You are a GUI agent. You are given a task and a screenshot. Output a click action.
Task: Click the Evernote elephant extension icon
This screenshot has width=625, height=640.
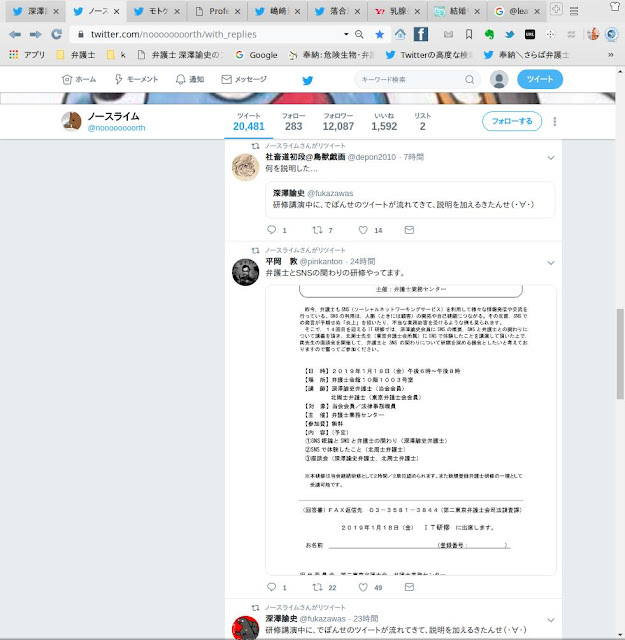tap(489, 35)
